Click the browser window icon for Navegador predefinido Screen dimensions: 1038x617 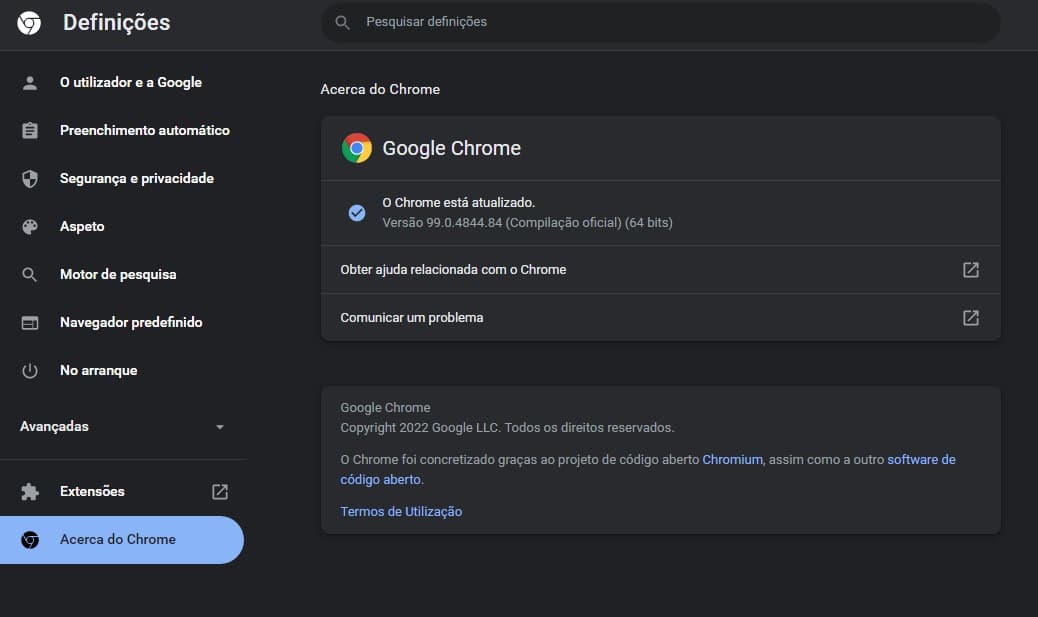[x=30, y=323]
